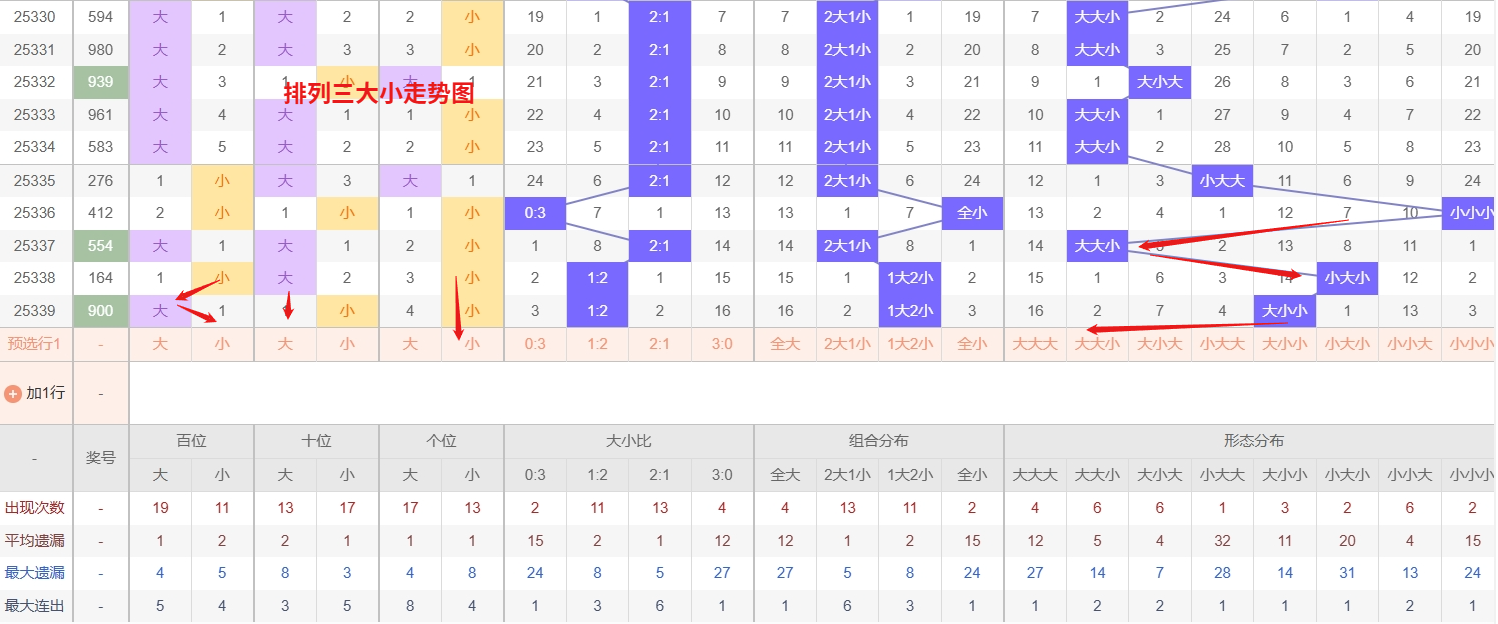Screen dimensions: 1498x624
Task: Click the 组合分布 column group header
Action: (879, 441)
